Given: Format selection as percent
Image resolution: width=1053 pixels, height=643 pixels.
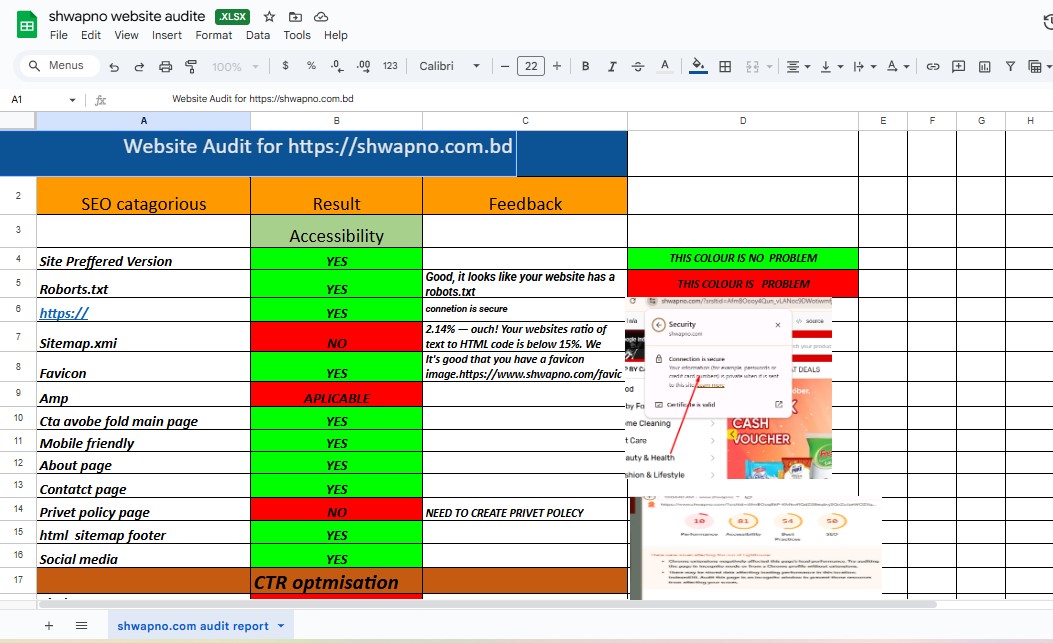Looking at the screenshot, I should click(x=311, y=65).
